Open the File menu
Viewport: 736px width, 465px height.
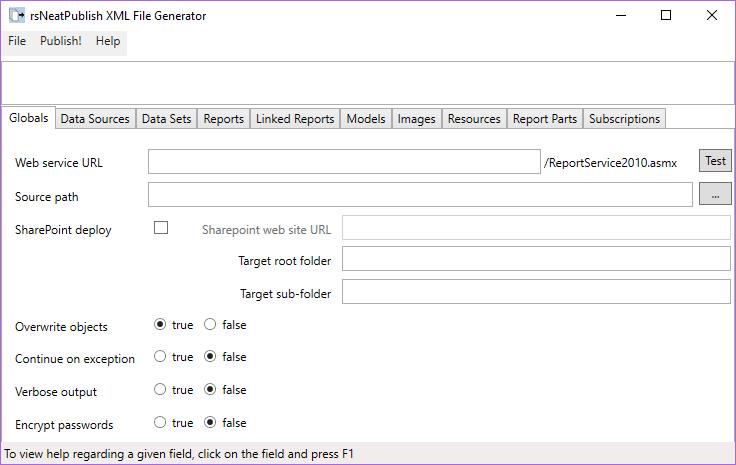point(17,41)
